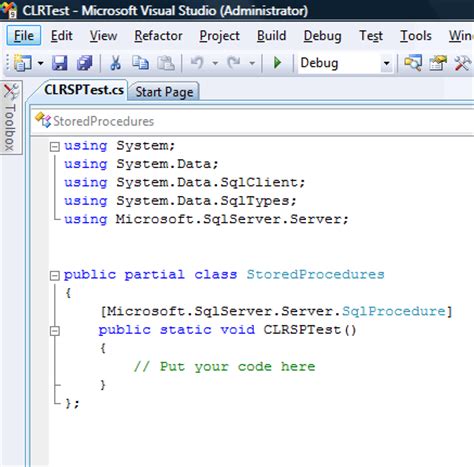Click the Save All icon
This screenshot has height=467, width=474.
[x=84, y=63]
